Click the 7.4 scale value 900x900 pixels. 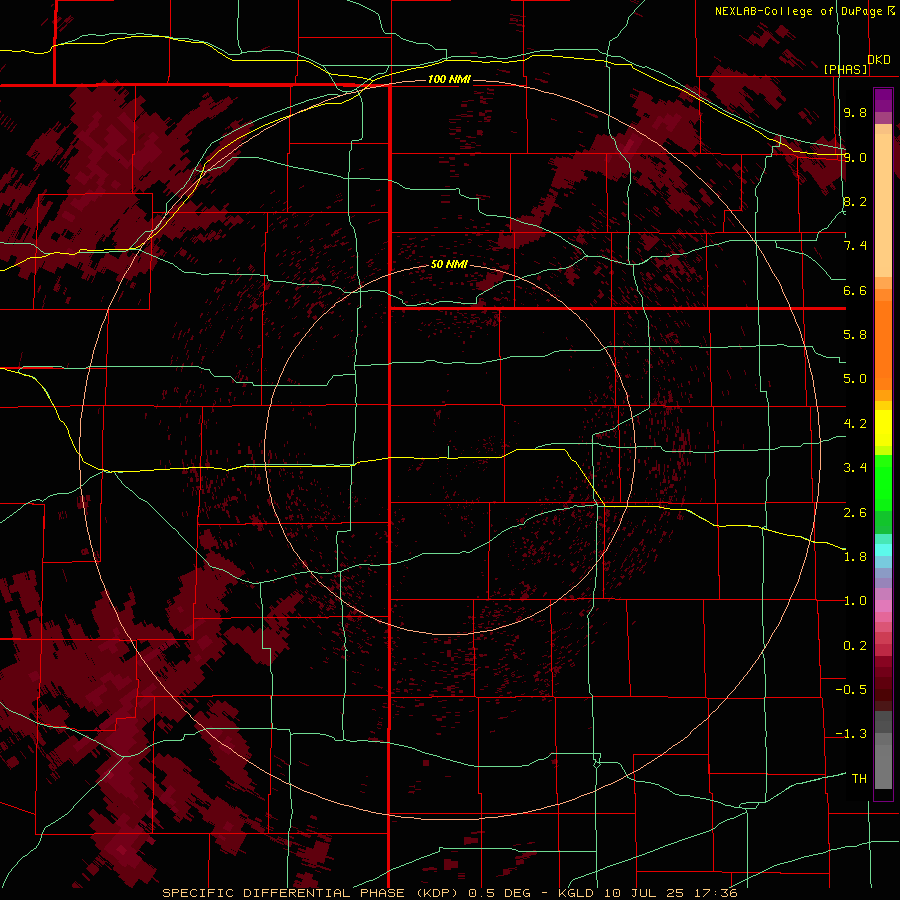pyautogui.click(x=855, y=246)
